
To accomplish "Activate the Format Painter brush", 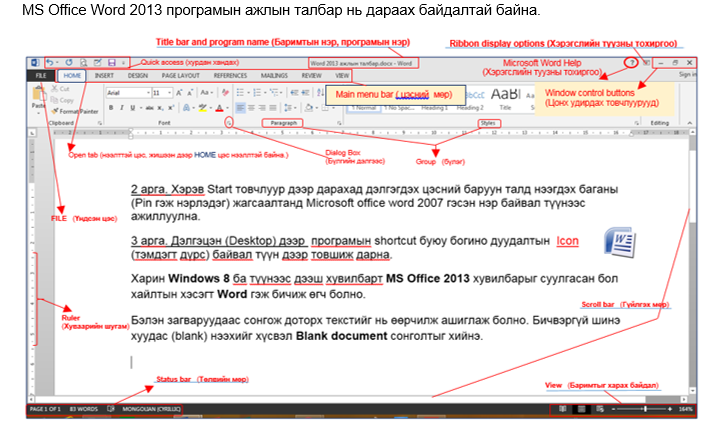I will [75, 111].
